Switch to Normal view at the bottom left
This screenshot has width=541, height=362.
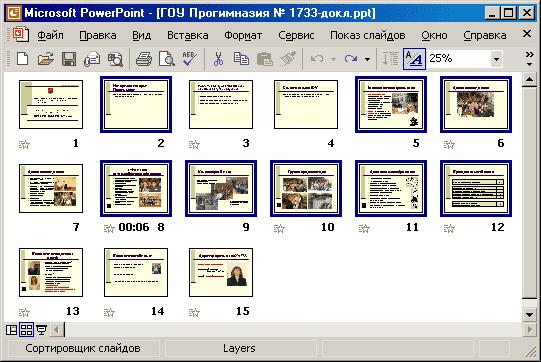pyautogui.click(x=11, y=330)
